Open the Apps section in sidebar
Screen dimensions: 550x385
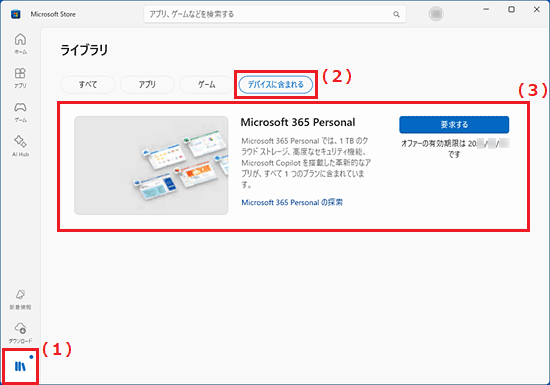click(x=20, y=77)
